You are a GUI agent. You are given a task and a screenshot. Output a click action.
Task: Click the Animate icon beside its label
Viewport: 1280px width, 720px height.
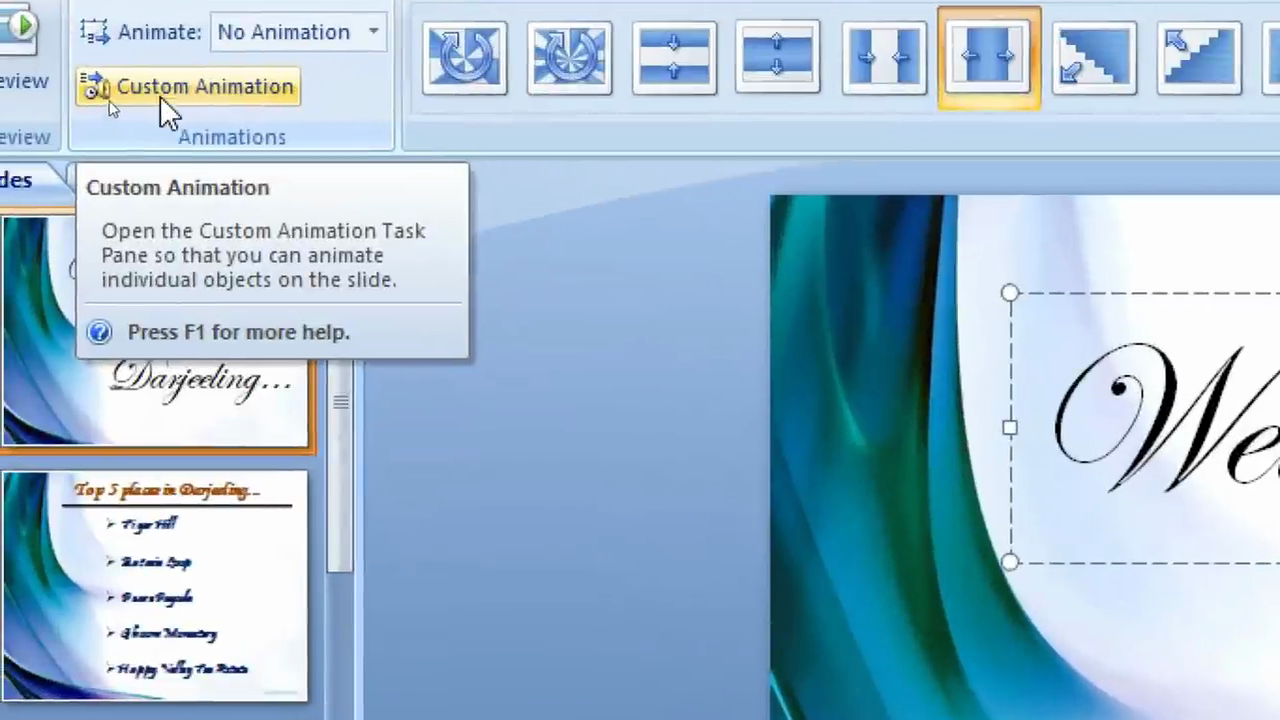point(95,32)
